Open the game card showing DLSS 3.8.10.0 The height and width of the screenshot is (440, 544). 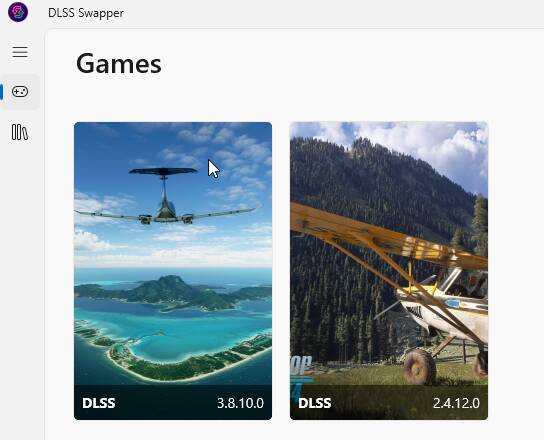pyautogui.click(x=173, y=271)
